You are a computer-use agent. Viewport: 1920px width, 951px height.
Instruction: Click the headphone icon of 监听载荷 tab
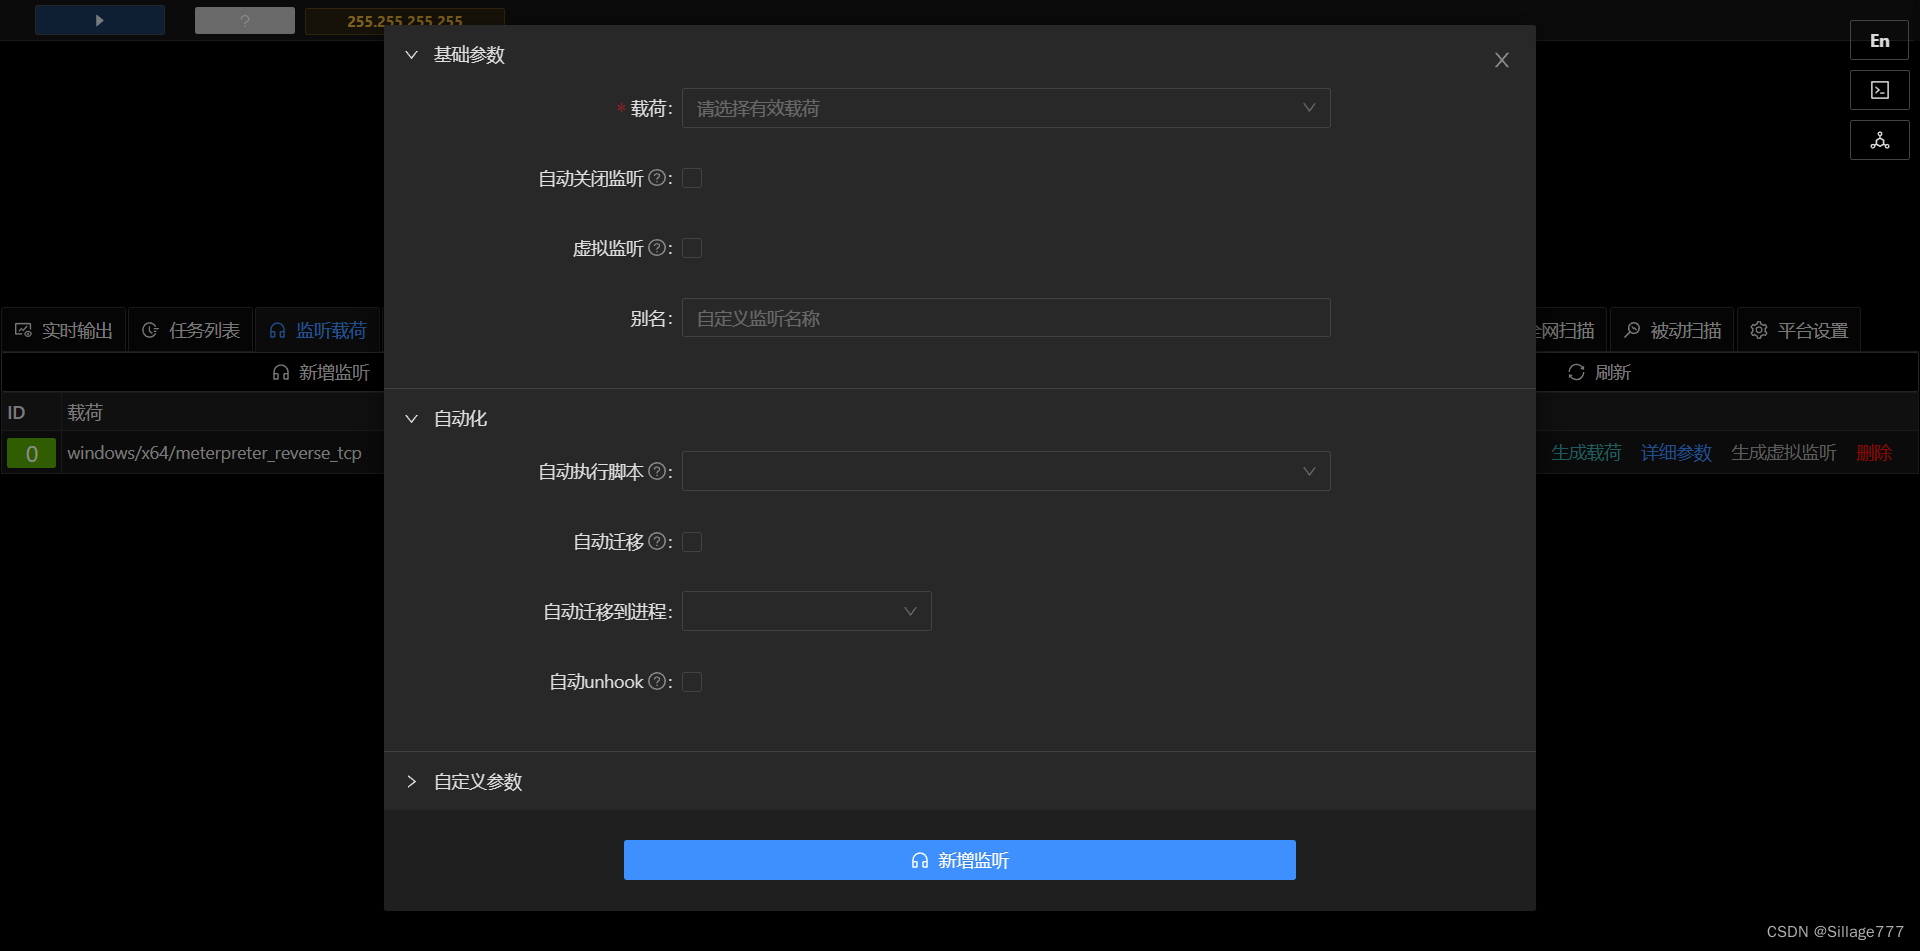click(x=277, y=330)
